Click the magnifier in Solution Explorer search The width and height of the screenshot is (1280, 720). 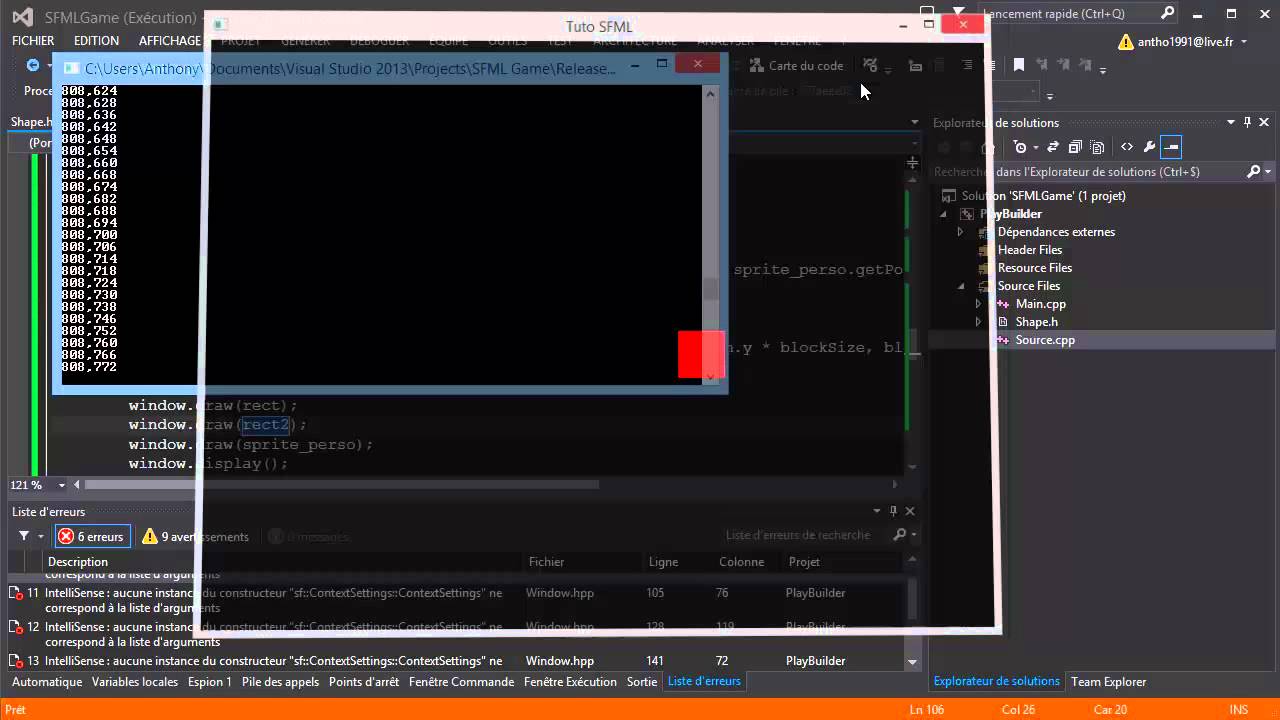pyautogui.click(x=1254, y=172)
